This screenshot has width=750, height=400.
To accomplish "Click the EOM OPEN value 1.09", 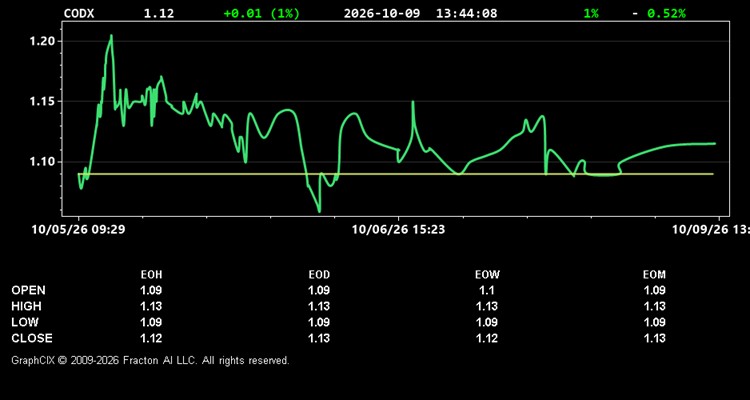I will click(654, 290).
